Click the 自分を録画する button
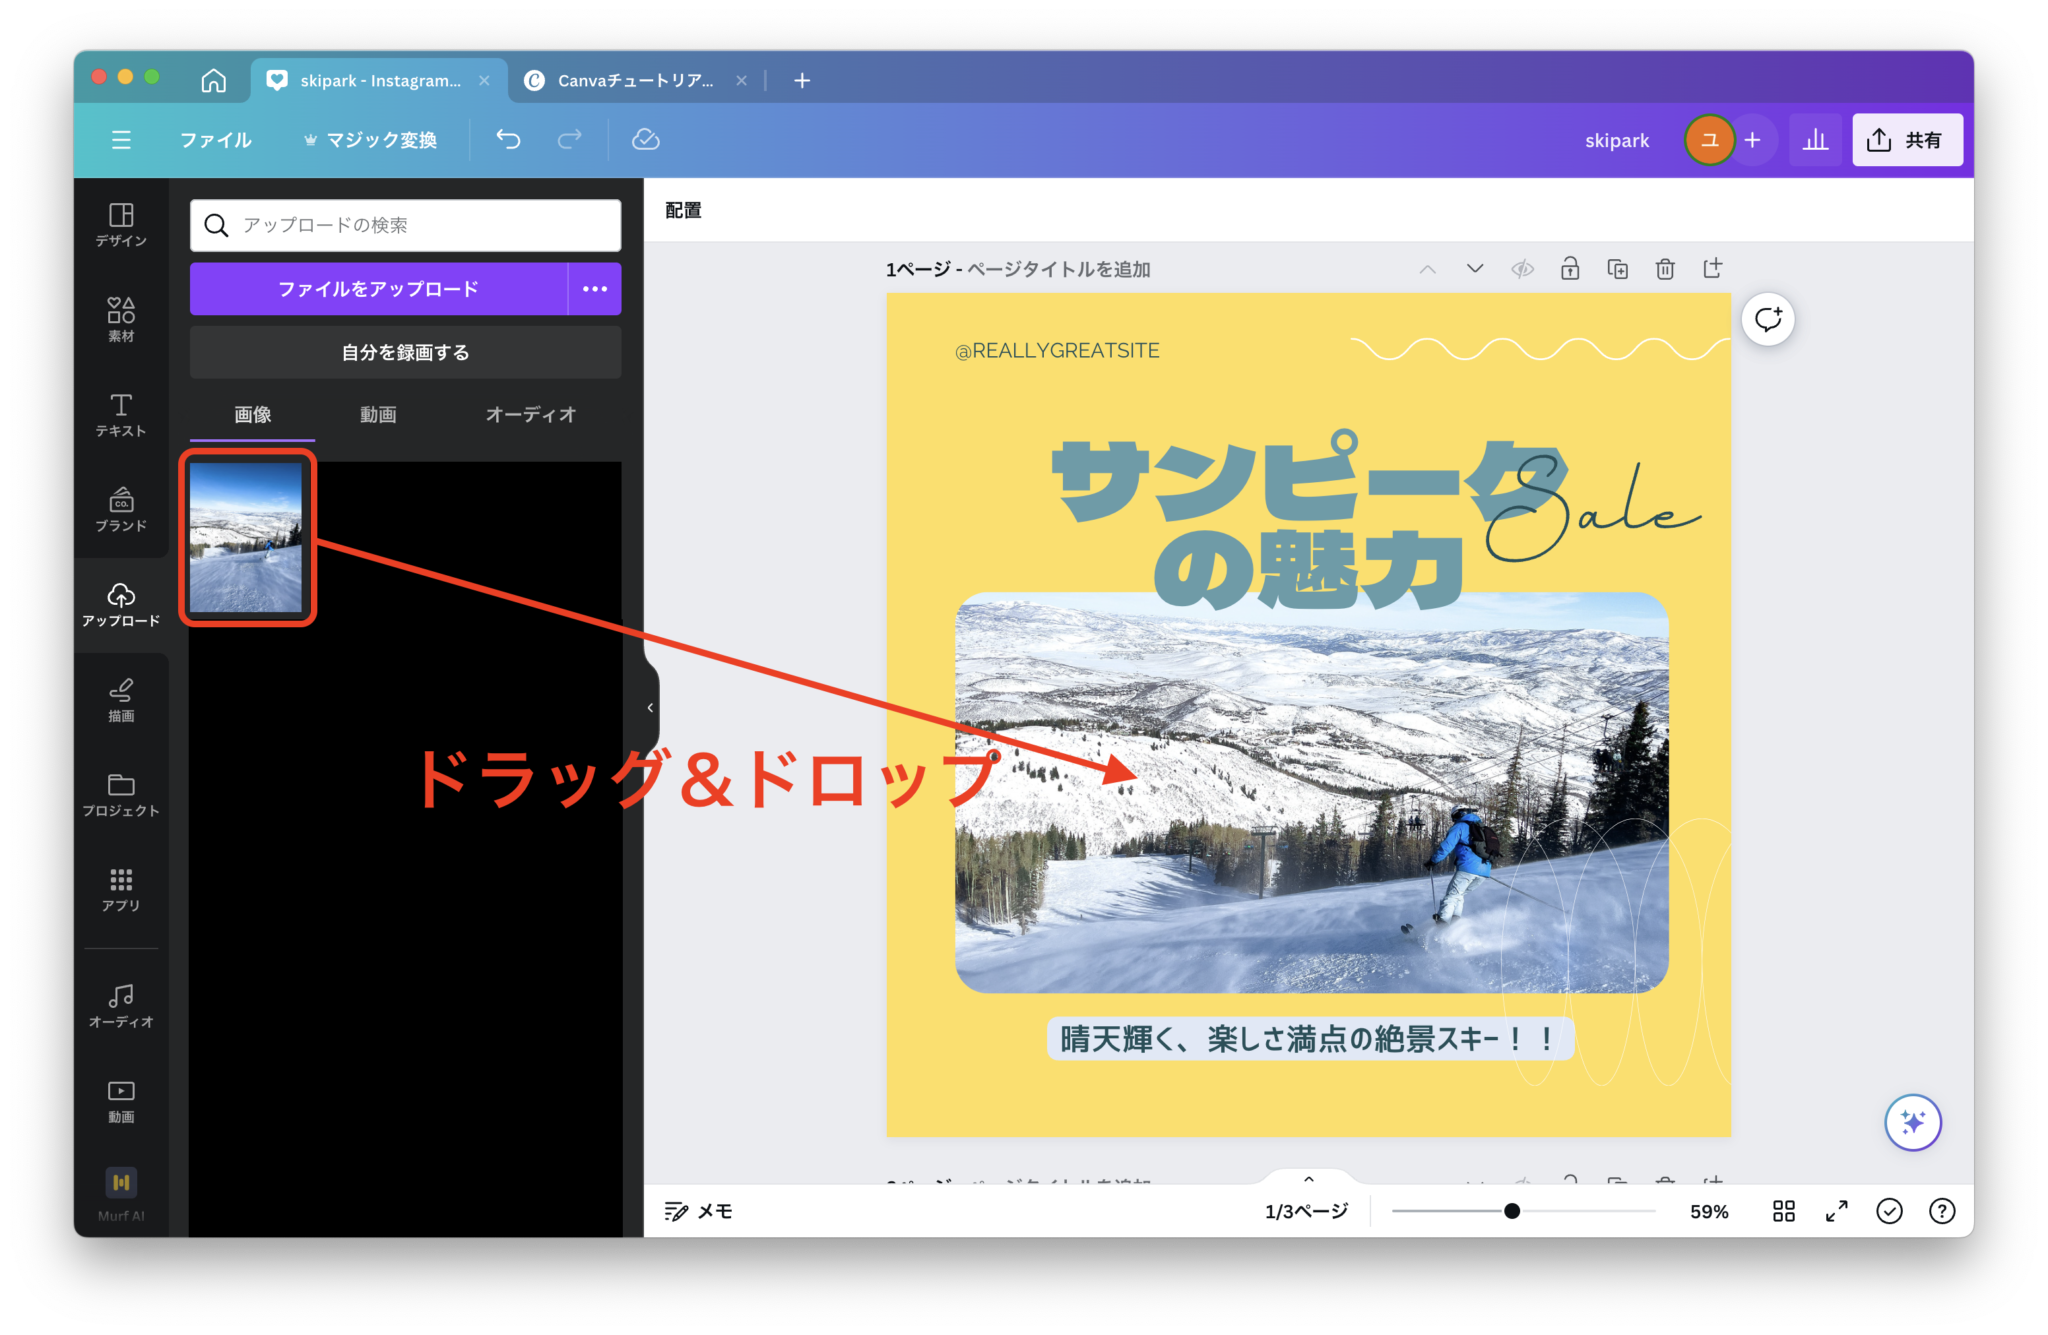2048x1335 pixels. click(x=404, y=352)
